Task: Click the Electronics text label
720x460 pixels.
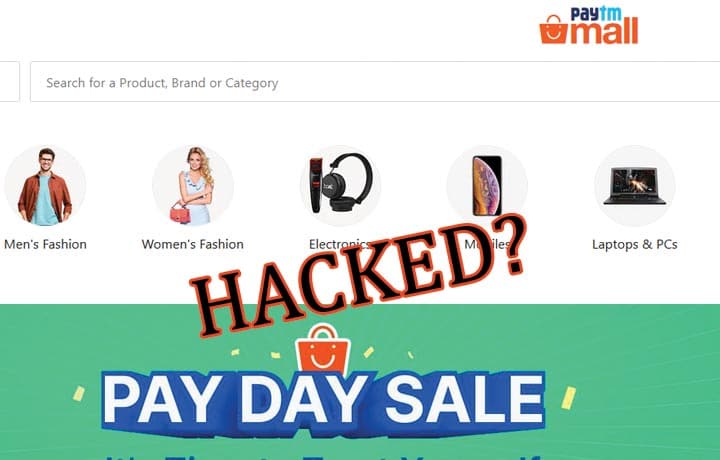Action: pyautogui.click(x=340, y=244)
